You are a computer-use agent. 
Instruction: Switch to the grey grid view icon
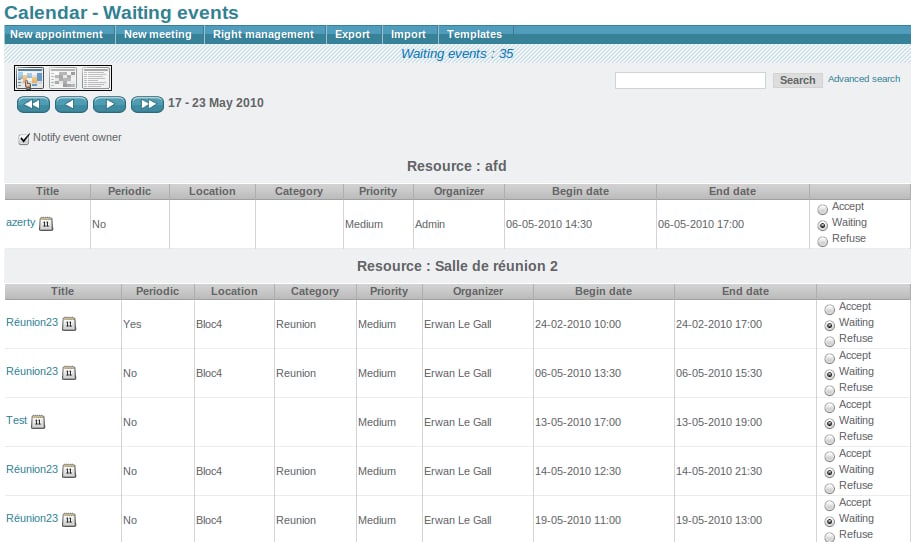63,78
